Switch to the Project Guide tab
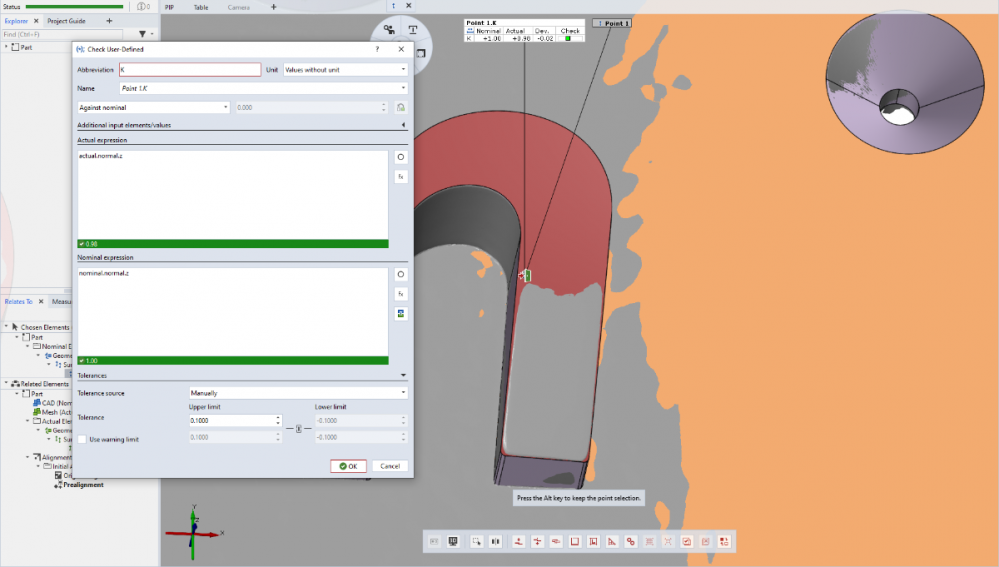999x567 pixels. point(68,20)
